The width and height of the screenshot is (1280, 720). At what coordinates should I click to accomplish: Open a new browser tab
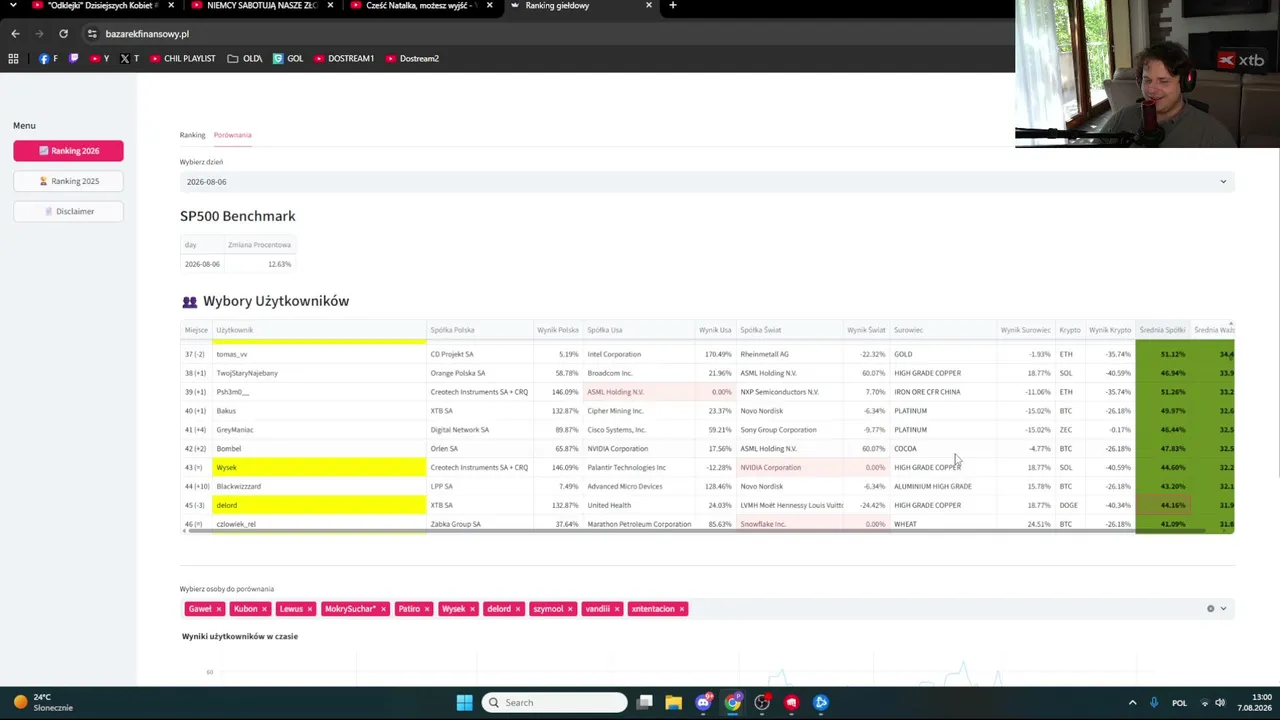click(x=673, y=6)
